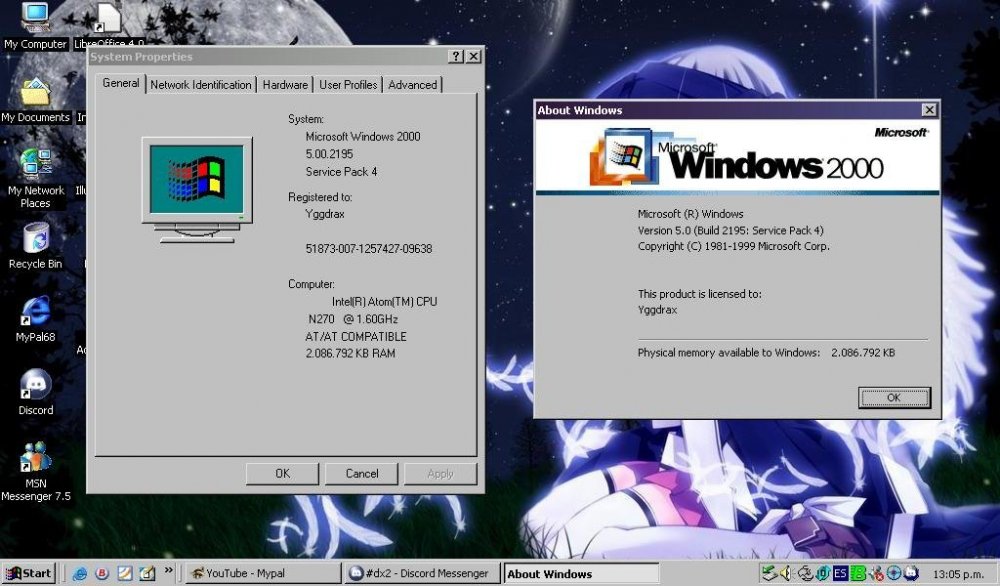
Task: Switch to the Hardware tab
Action: pos(285,85)
